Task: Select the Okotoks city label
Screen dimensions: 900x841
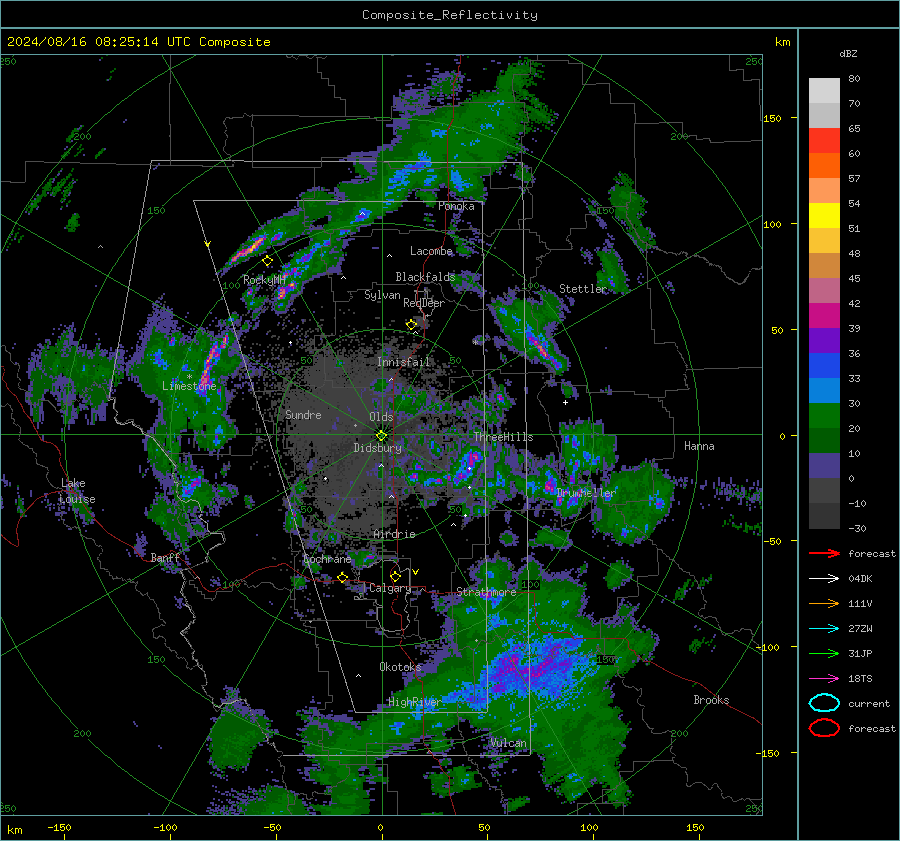Action: coord(400,666)
